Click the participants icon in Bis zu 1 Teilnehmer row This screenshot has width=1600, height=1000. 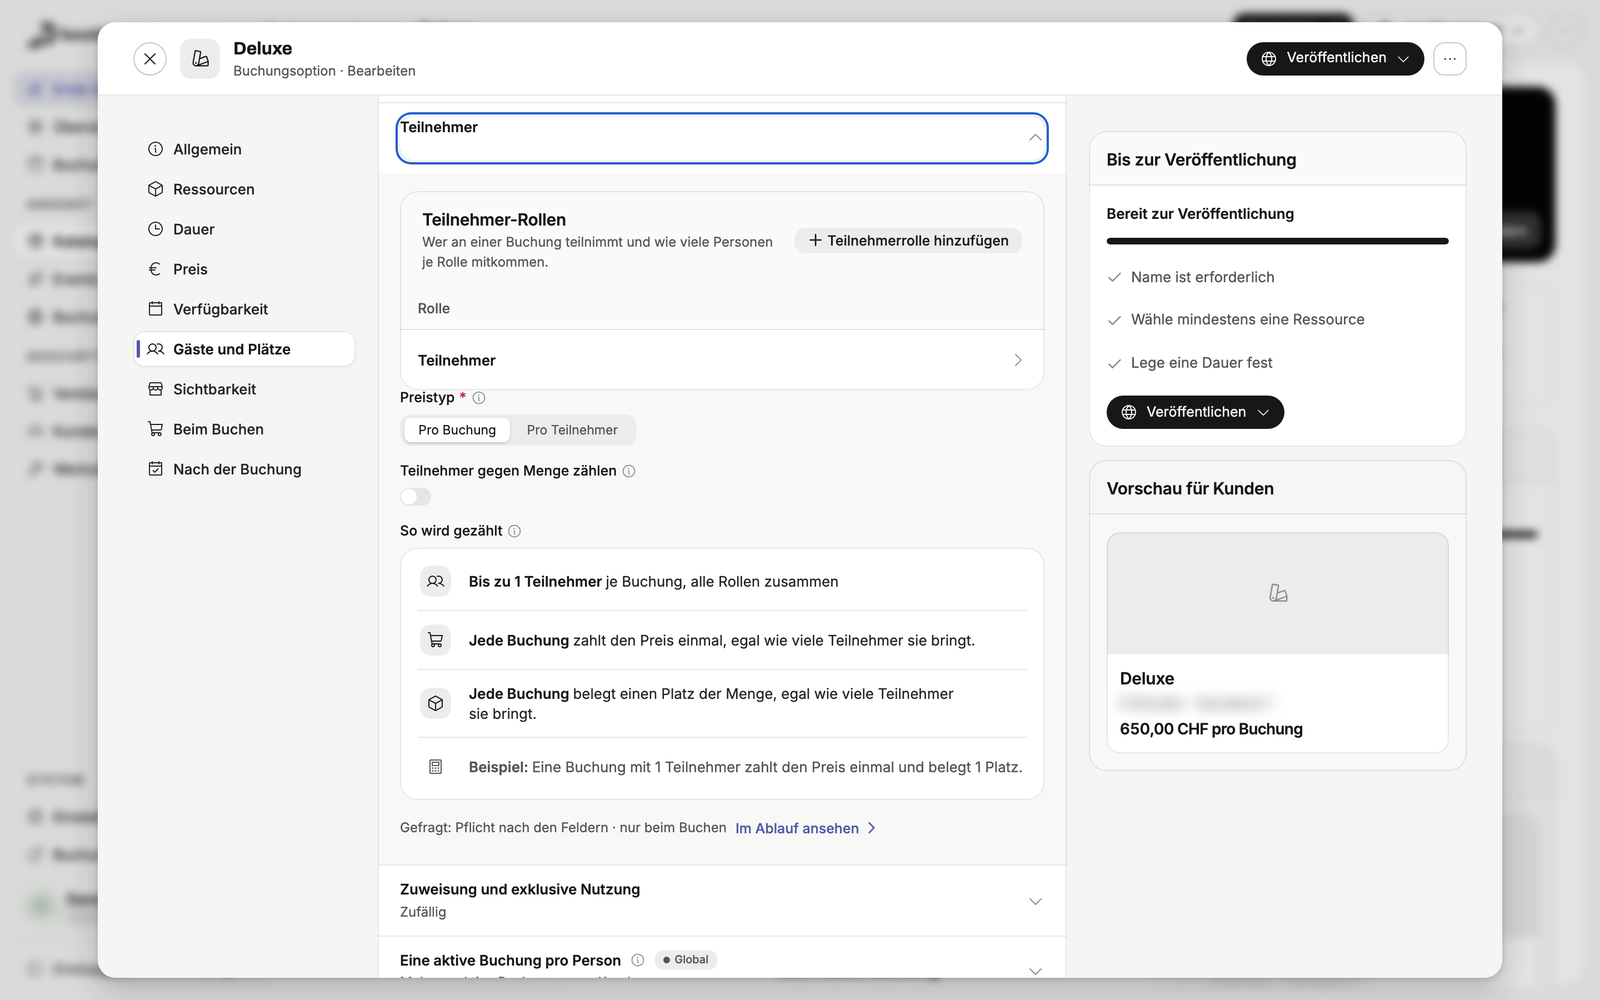click(x=436, y=581)
